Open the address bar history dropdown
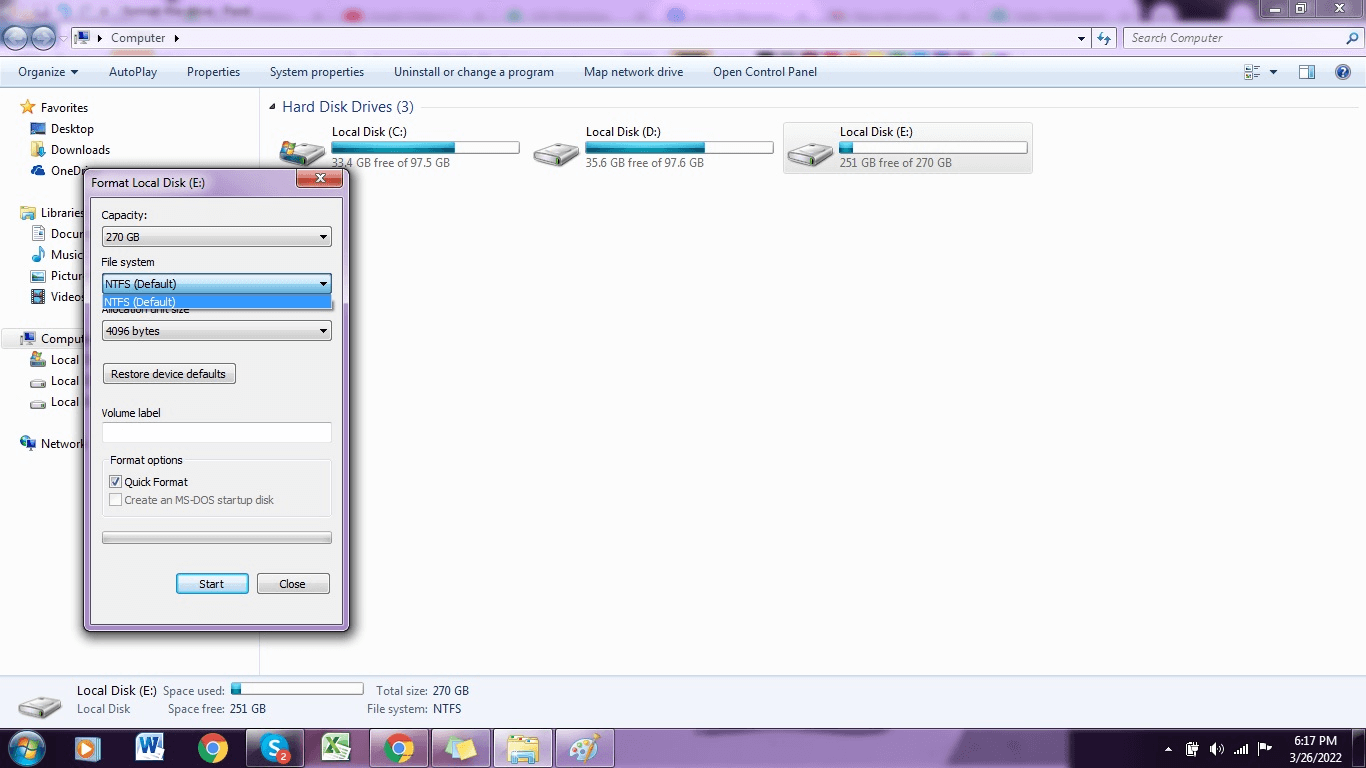 (1082, 38)
